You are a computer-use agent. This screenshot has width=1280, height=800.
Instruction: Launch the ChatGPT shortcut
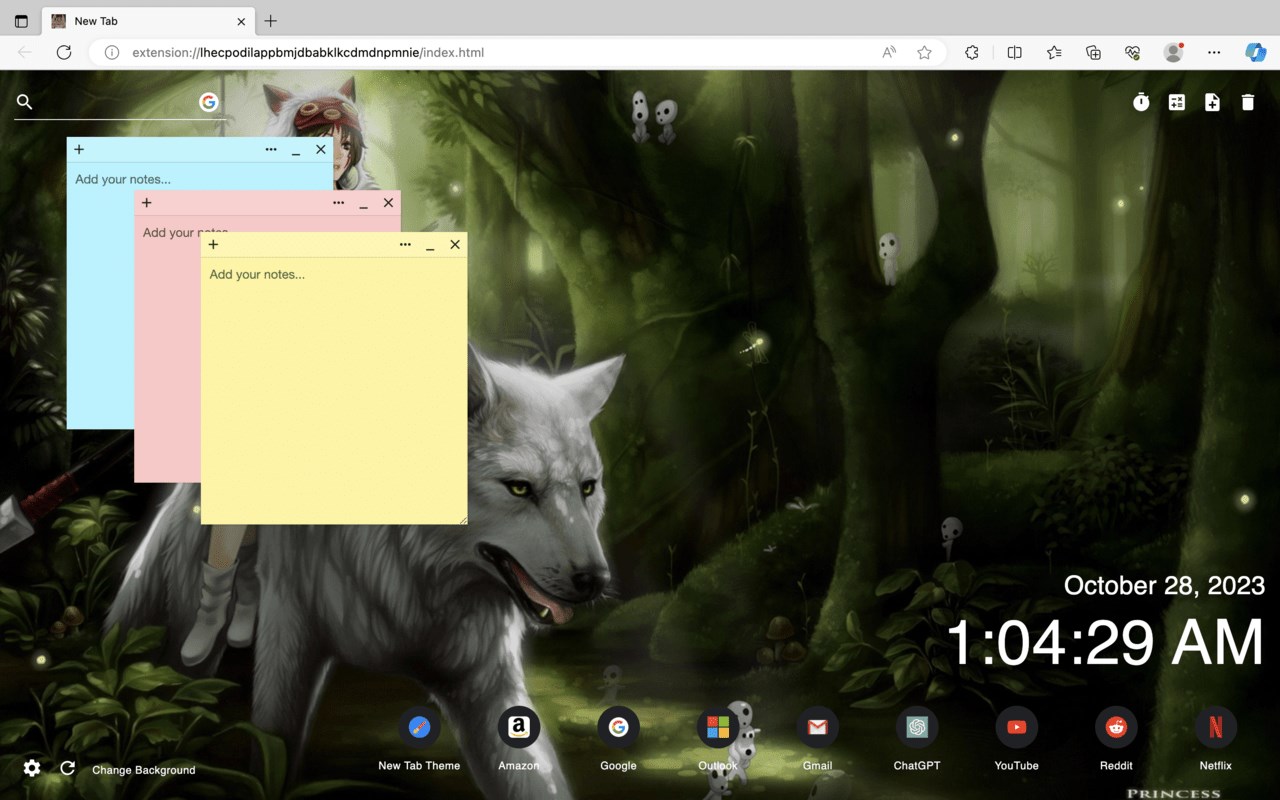point(917,740)
